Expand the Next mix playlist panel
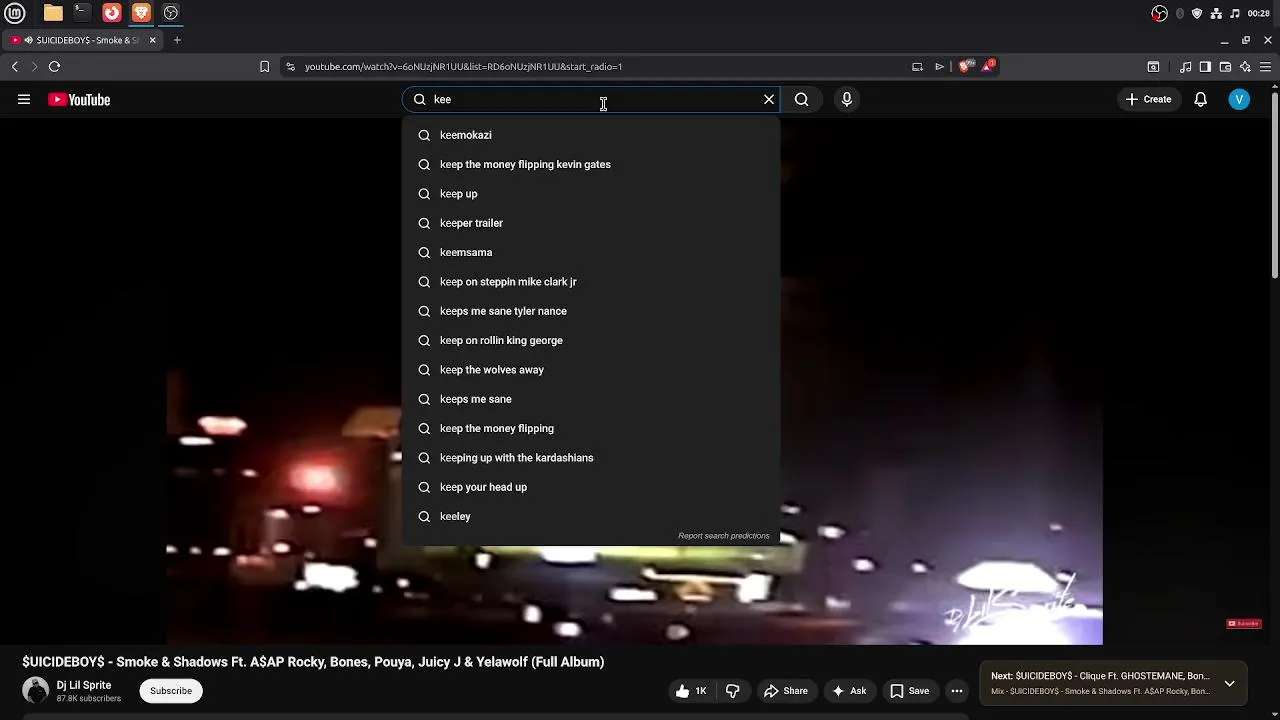 pyautogui.click(x=1229, y=684)
